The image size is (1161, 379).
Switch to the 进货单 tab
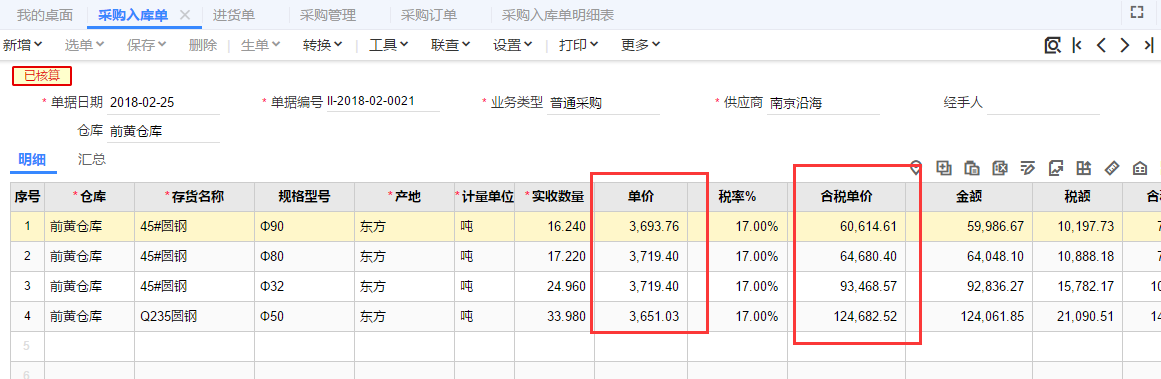(234, 15)
